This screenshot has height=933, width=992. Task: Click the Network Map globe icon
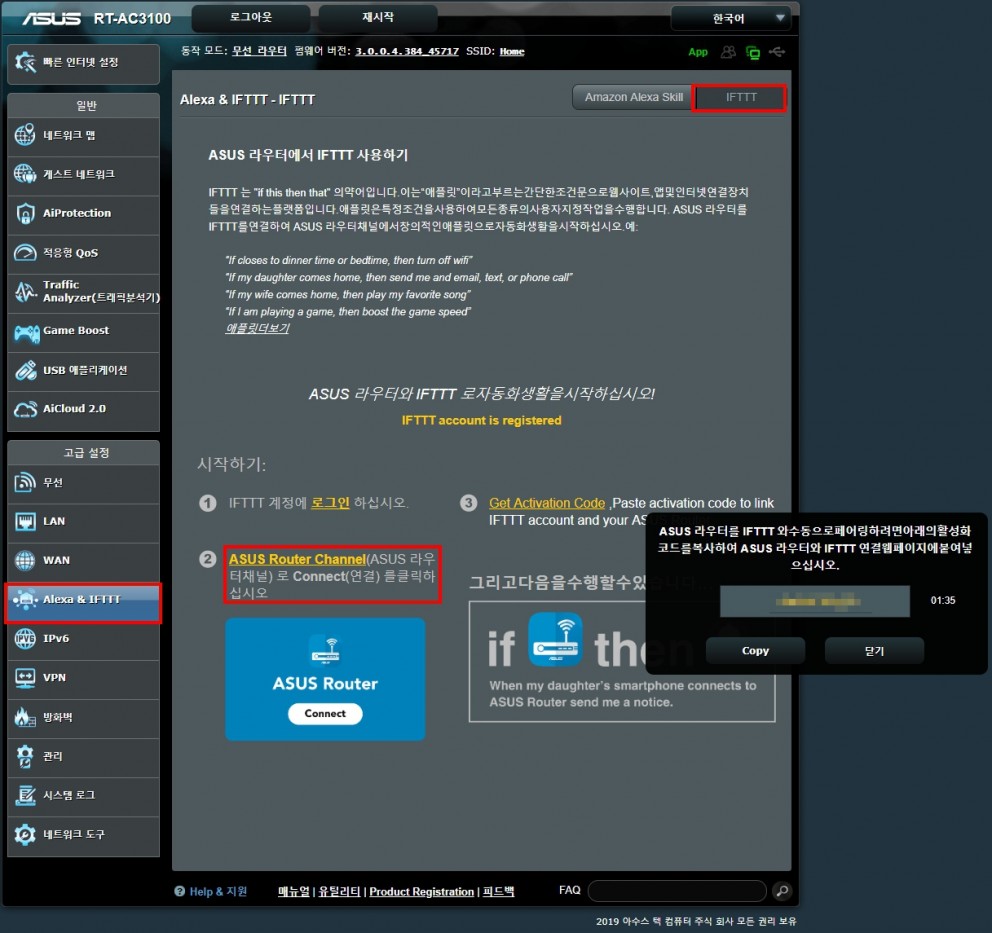pos(25,135)
